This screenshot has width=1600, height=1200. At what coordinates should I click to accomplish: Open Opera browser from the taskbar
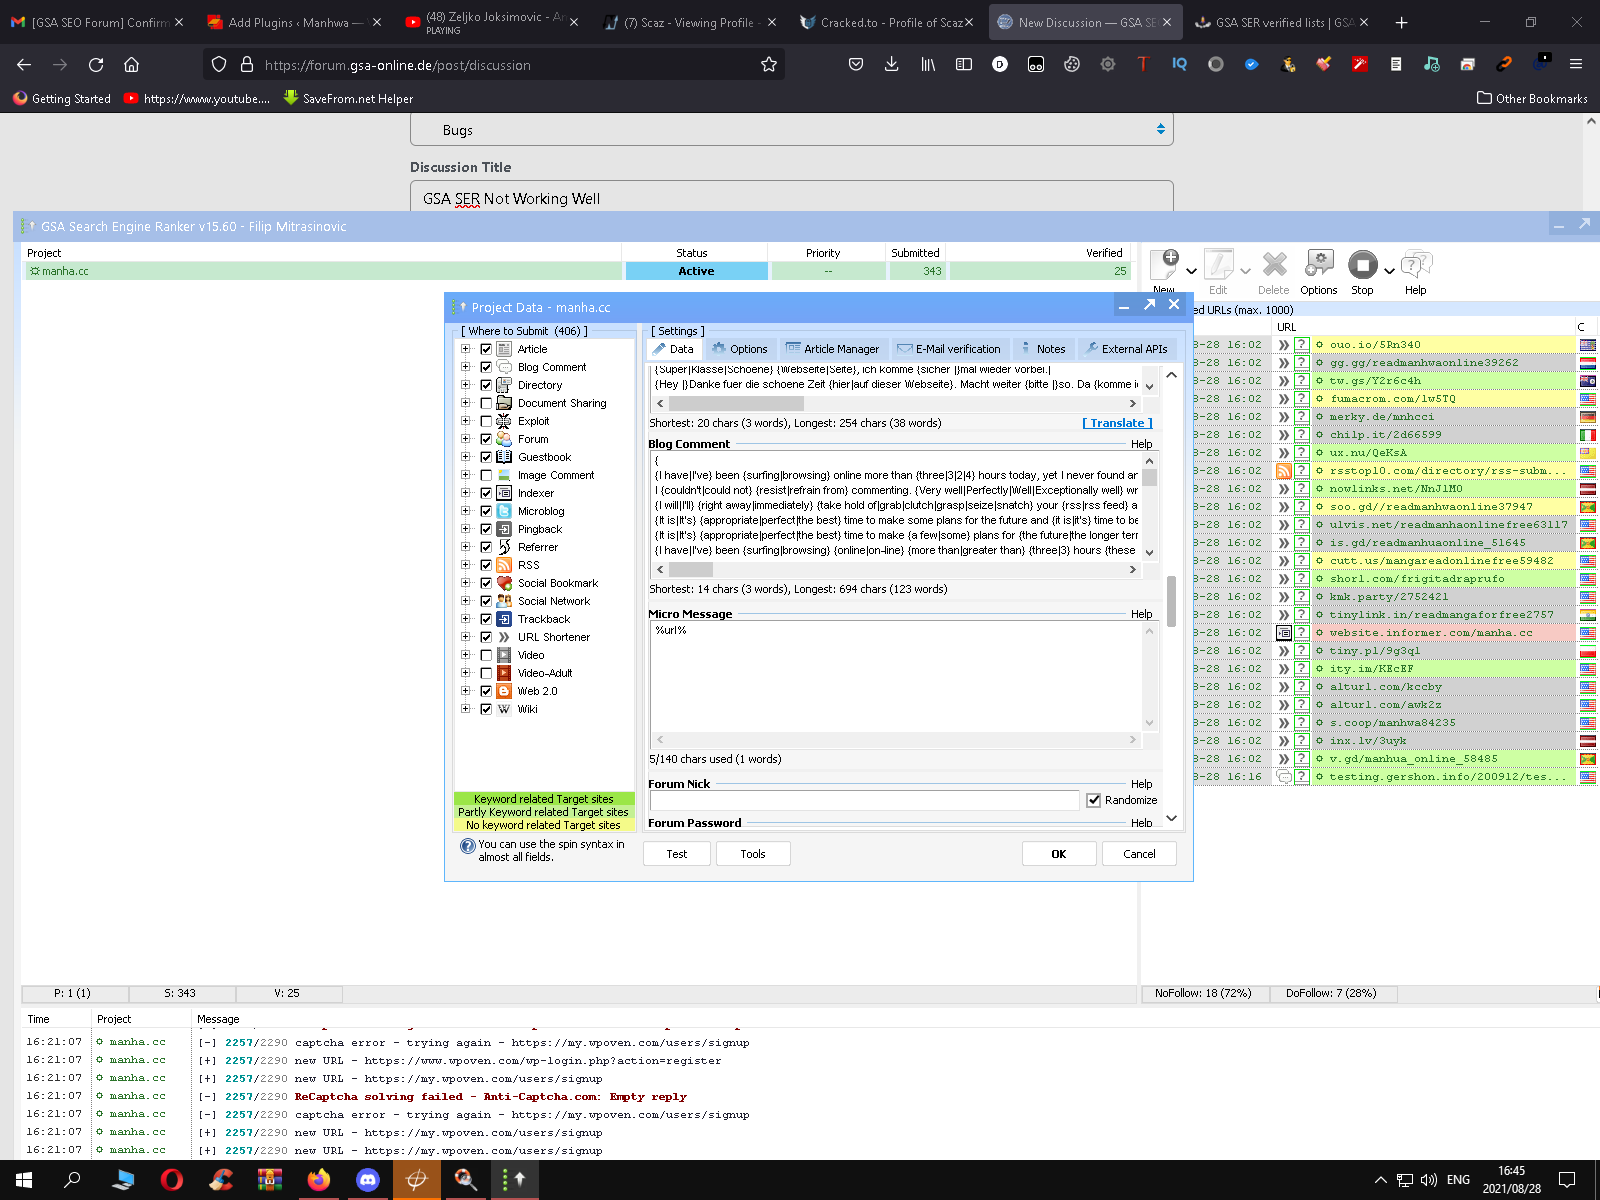click(x=172, y=1180)
